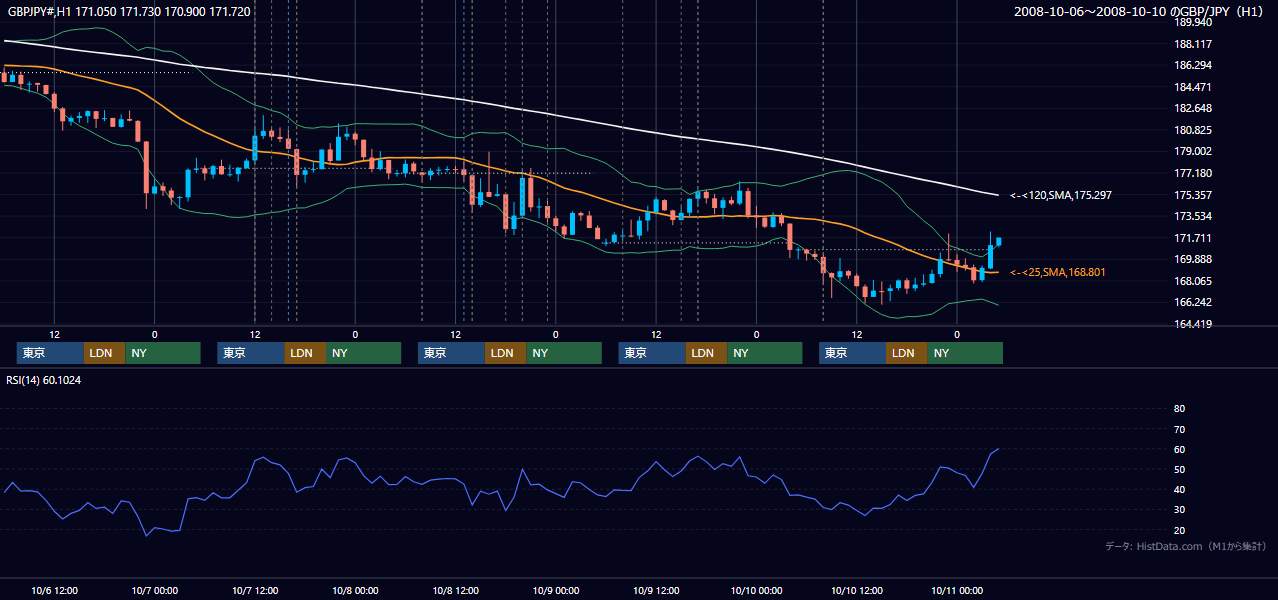Click the right end of white 120 SMA line
Viewport: 1278px width, 600px height.
[x=996, y=195]
